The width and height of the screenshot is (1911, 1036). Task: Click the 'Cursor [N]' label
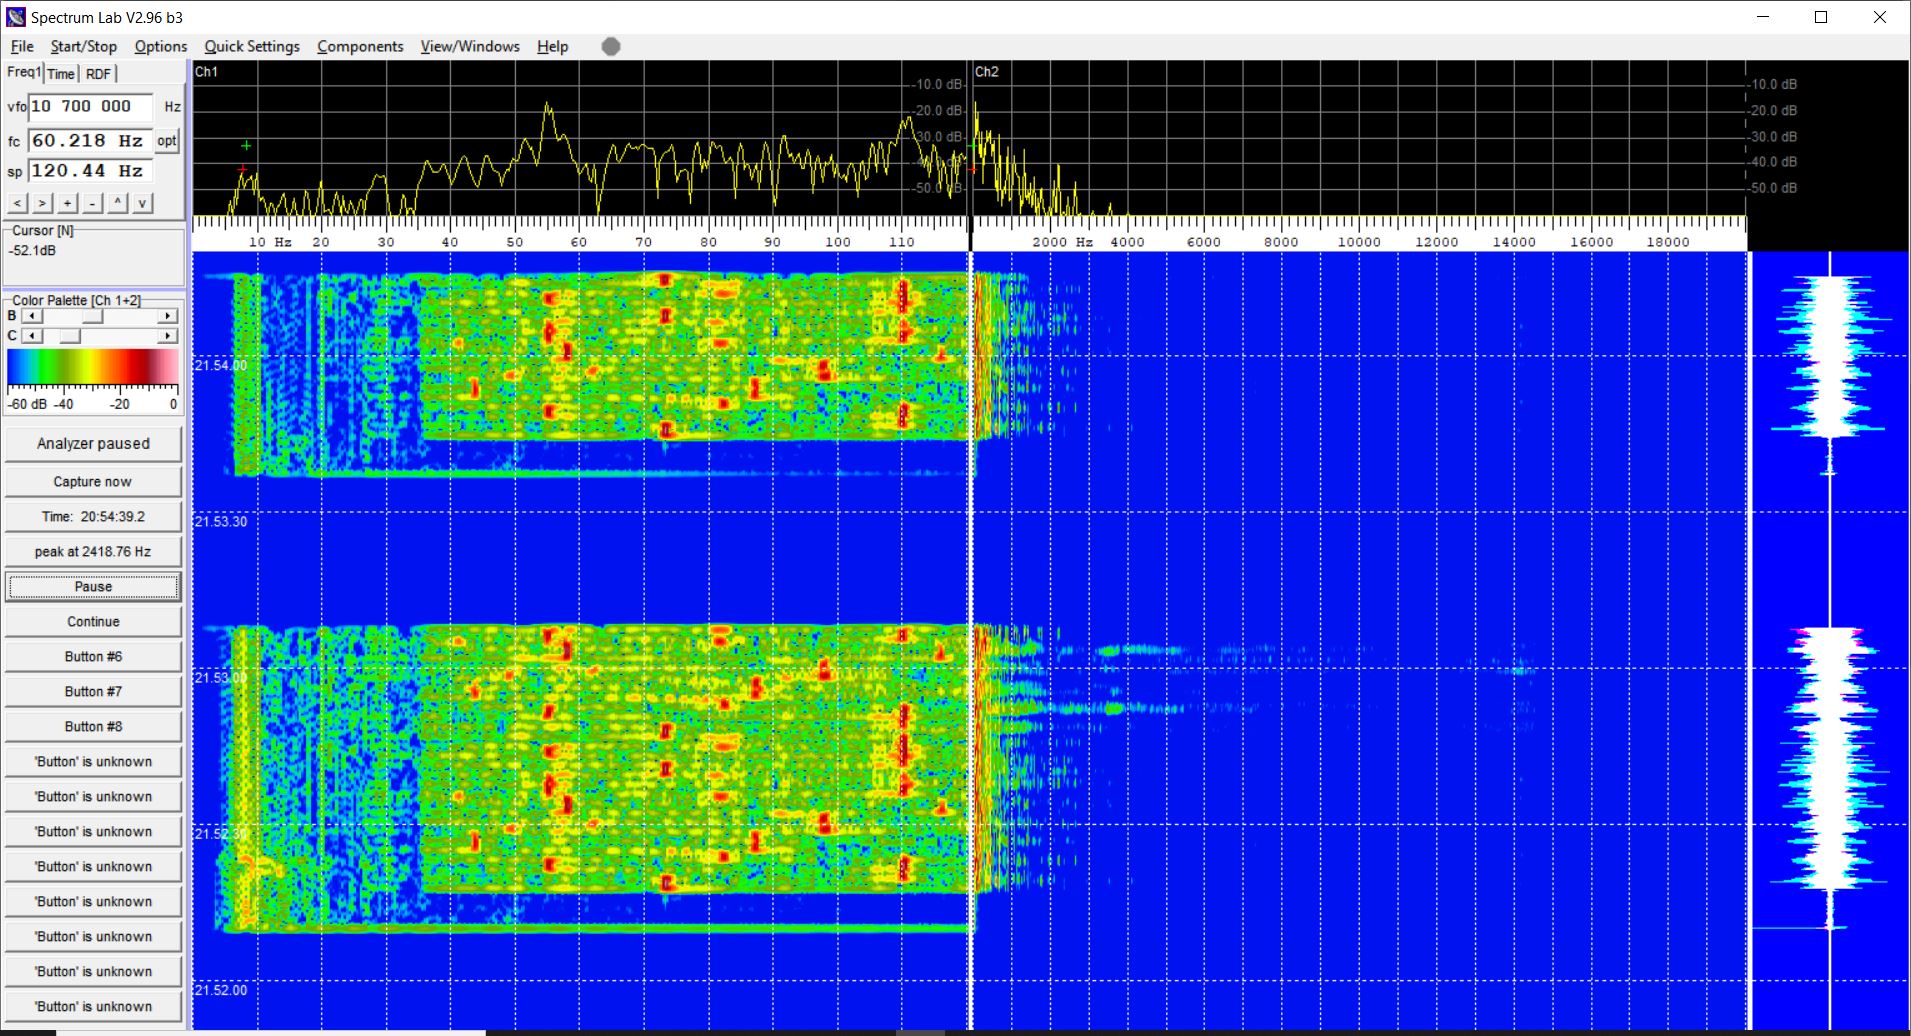[x=43, y=230]
